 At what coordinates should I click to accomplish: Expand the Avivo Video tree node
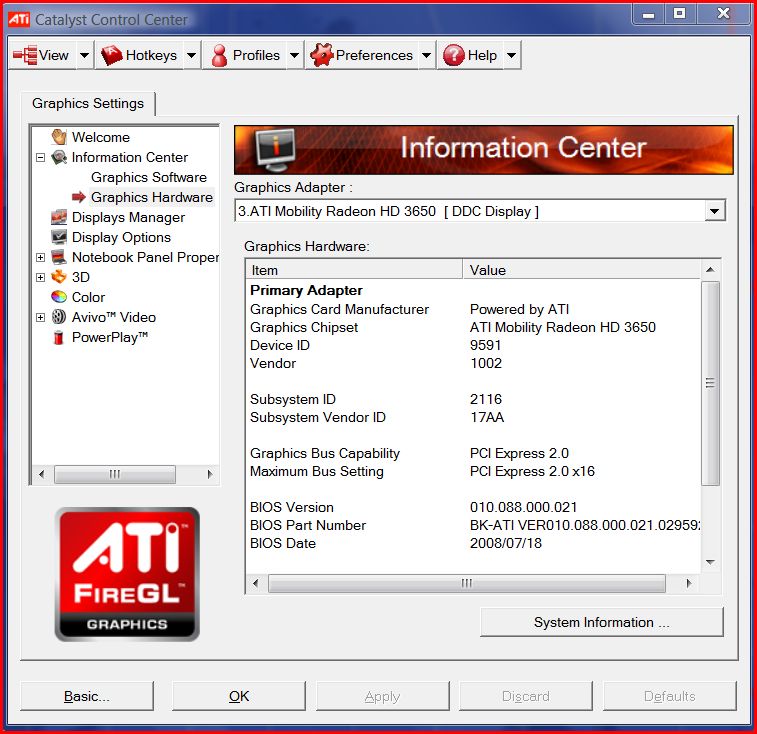[x=41, y=317]
